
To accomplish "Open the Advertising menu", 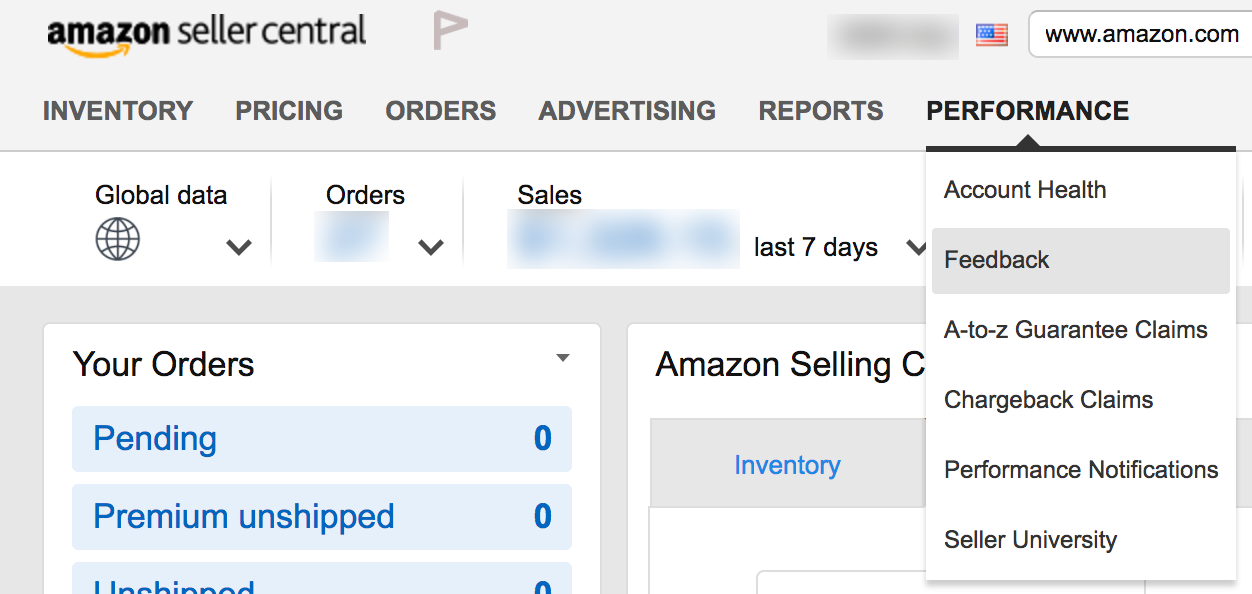I will [627, 110].
